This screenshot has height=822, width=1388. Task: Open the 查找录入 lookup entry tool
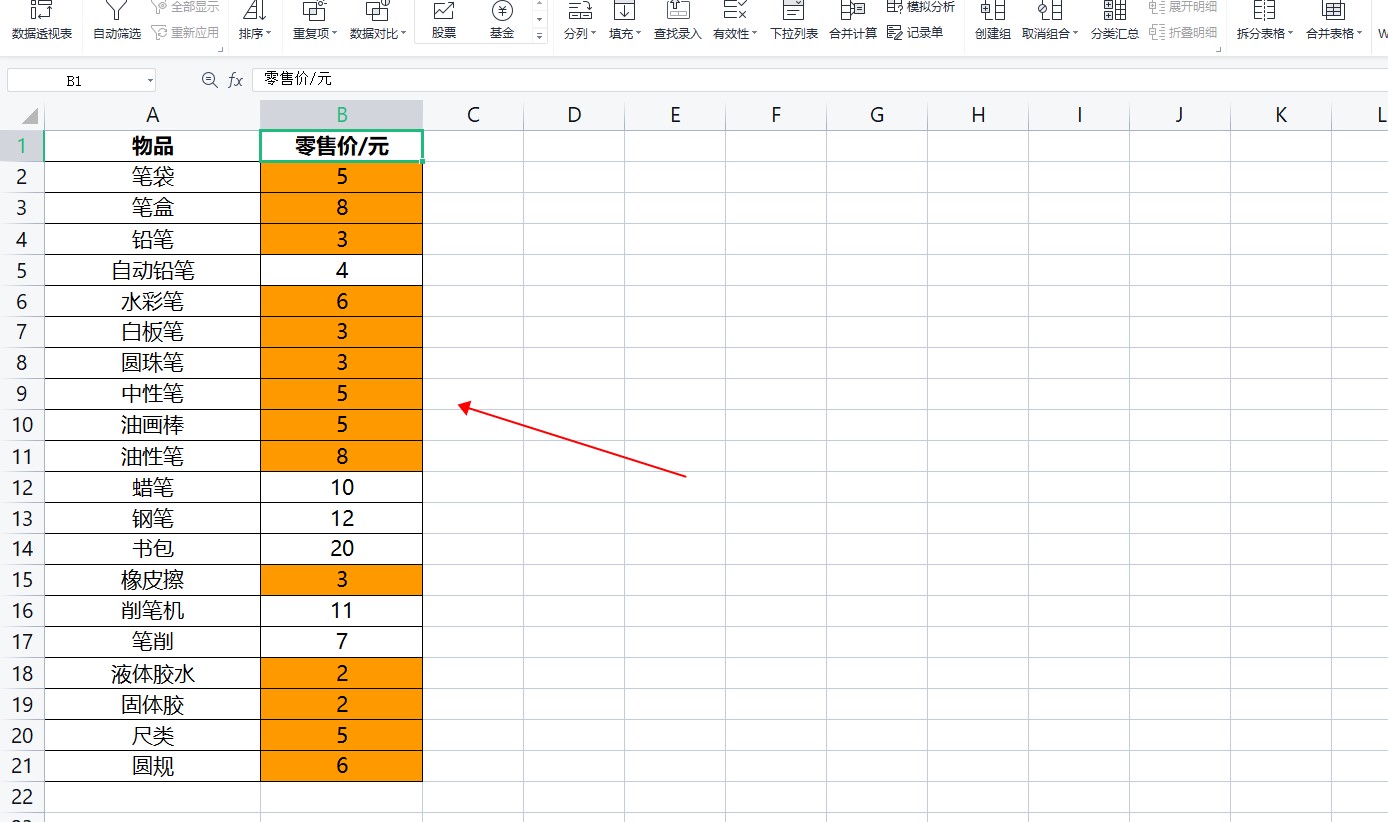[678, 19]
